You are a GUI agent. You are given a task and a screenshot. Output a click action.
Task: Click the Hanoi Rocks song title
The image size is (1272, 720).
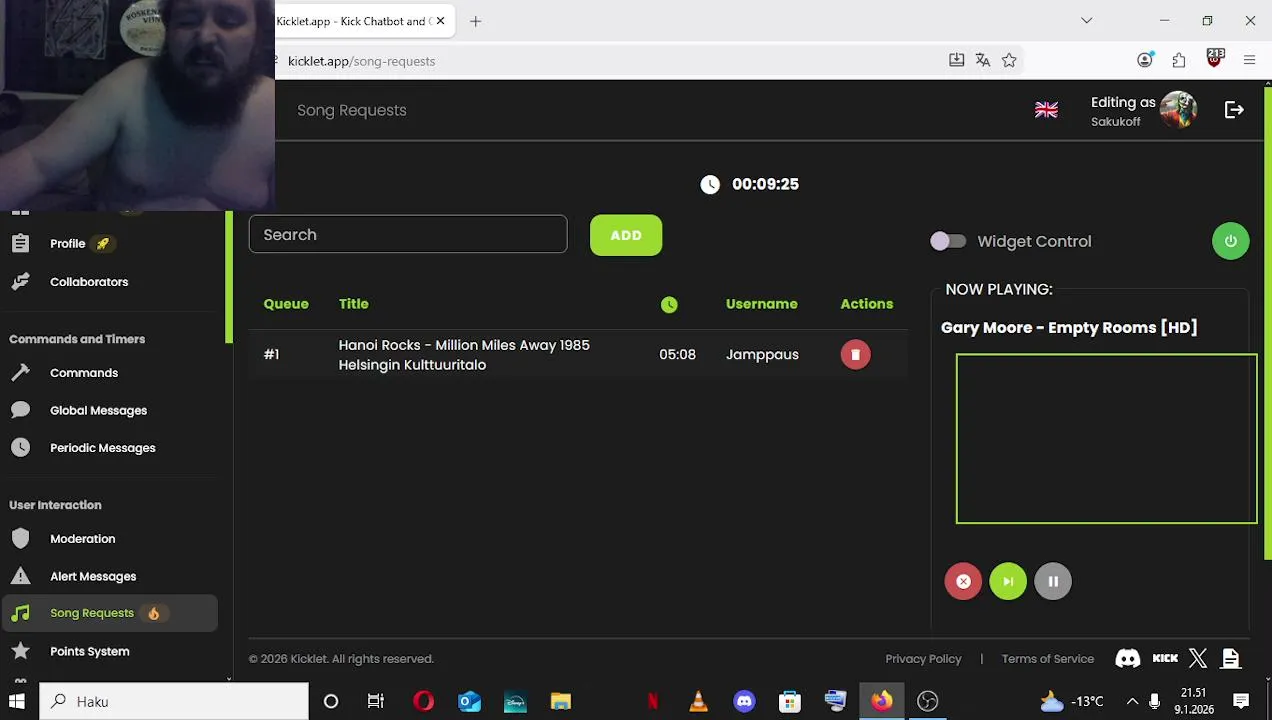tap(464, 355)
